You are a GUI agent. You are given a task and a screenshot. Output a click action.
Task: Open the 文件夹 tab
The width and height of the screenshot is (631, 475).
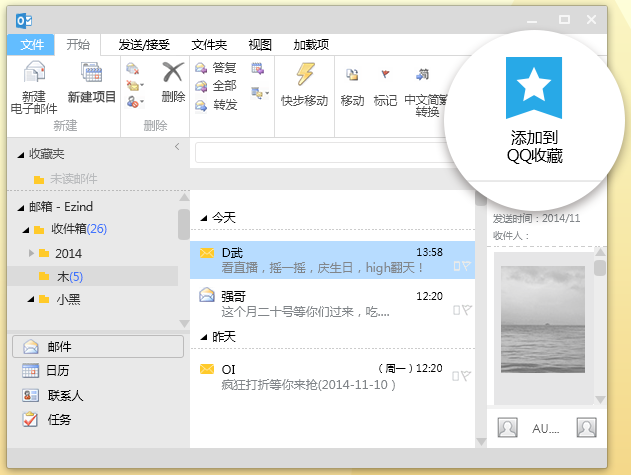point(209,45)
